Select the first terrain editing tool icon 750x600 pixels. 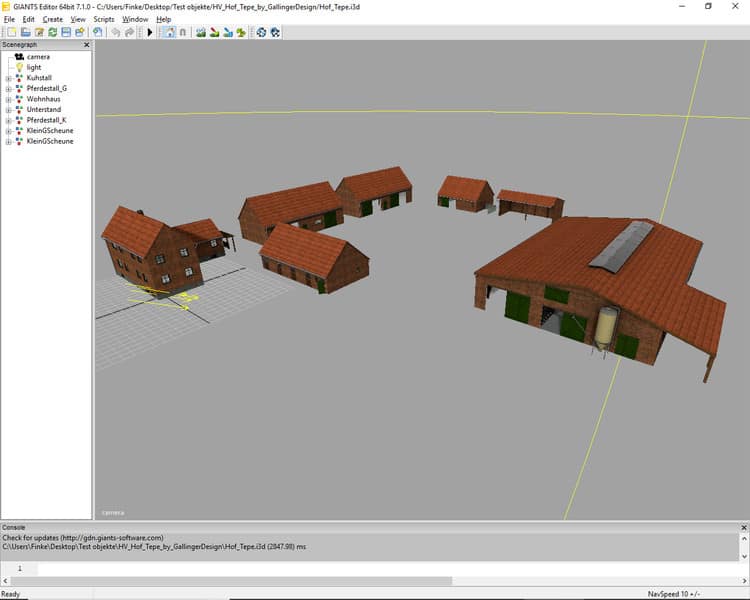coord(201,32)
